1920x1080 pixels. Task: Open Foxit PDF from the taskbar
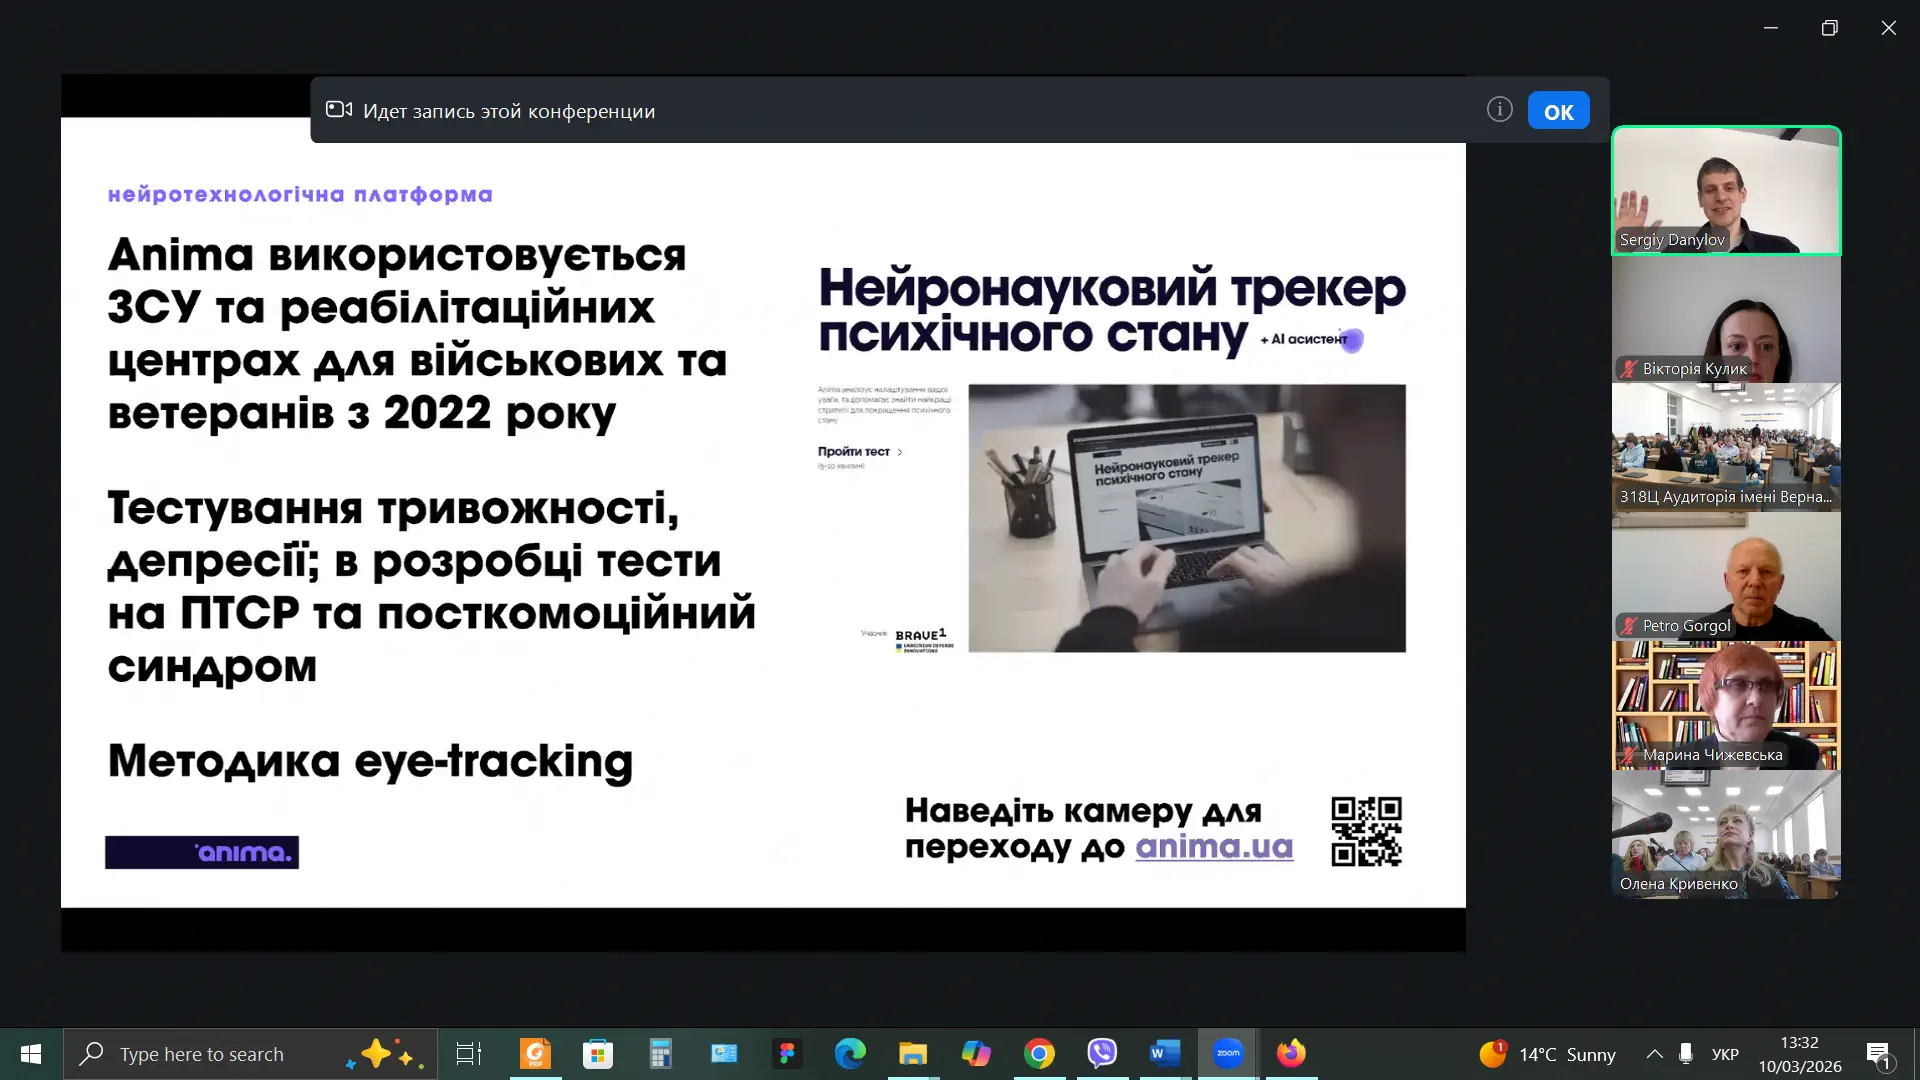pyautogui.click(x=535, y=1053)
